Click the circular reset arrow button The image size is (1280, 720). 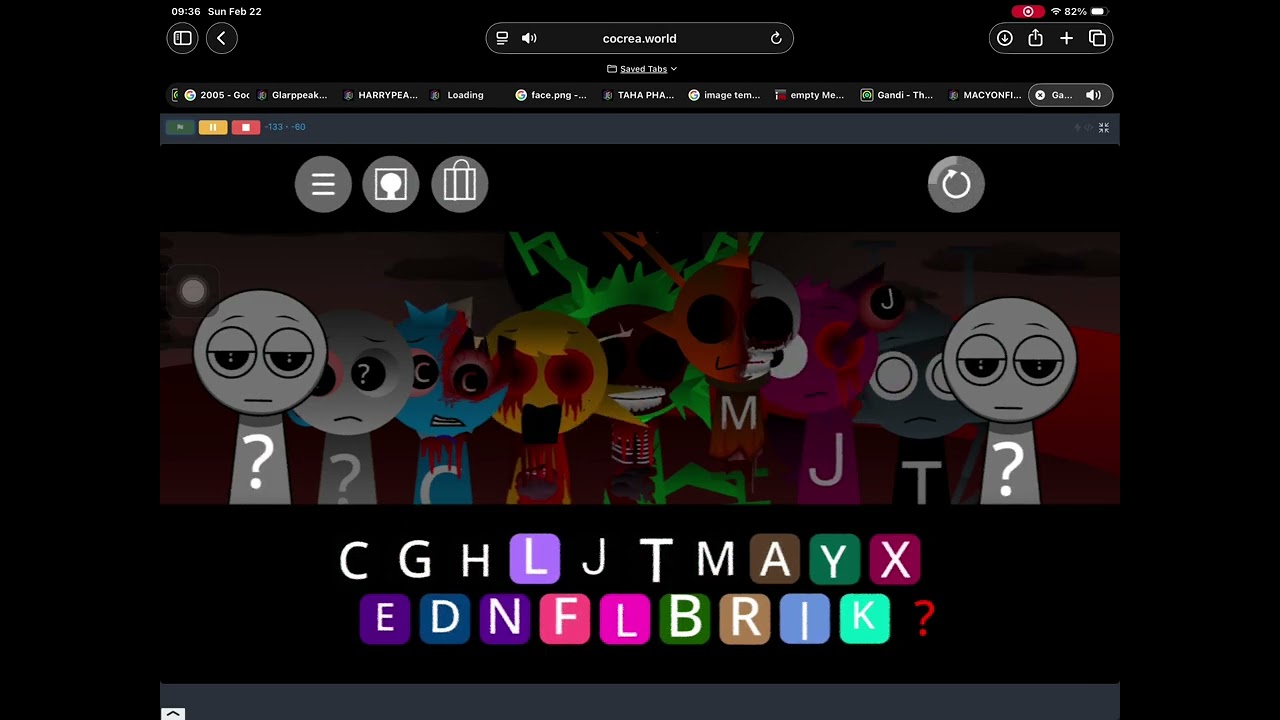956,184
